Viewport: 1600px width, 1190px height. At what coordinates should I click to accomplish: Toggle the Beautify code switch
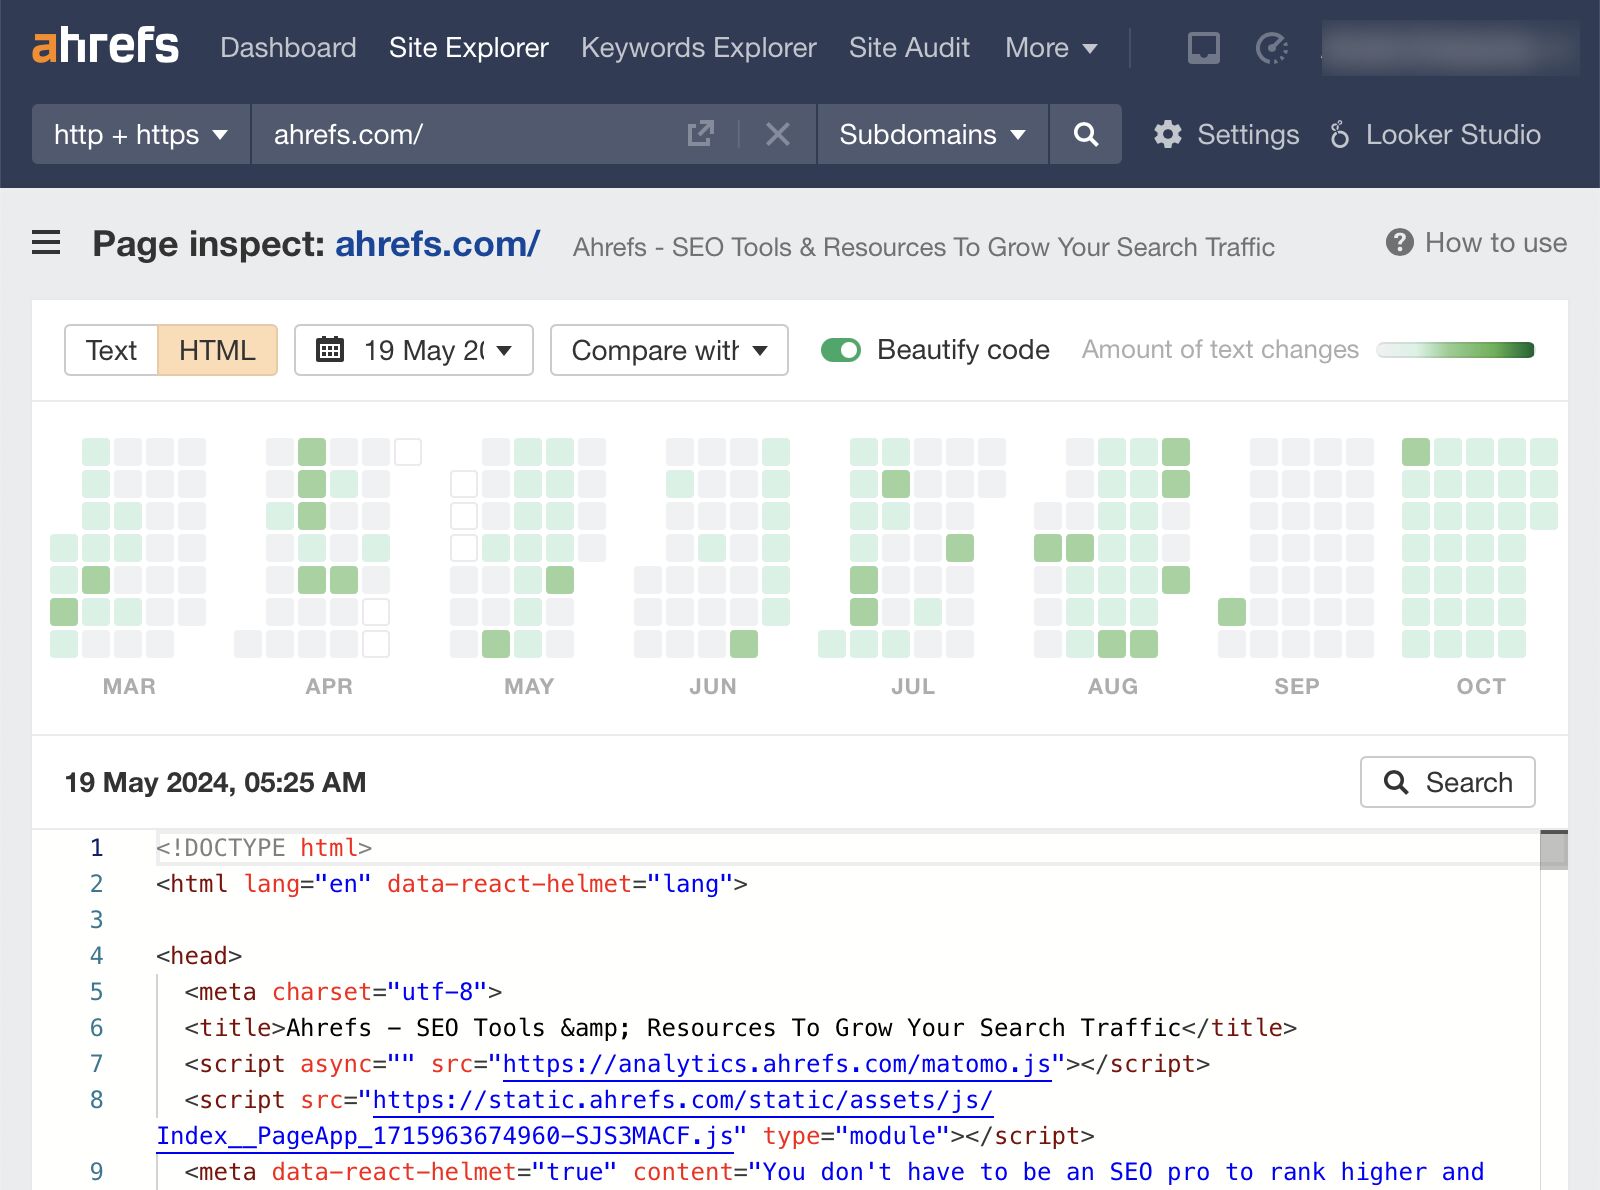[840, 350]
